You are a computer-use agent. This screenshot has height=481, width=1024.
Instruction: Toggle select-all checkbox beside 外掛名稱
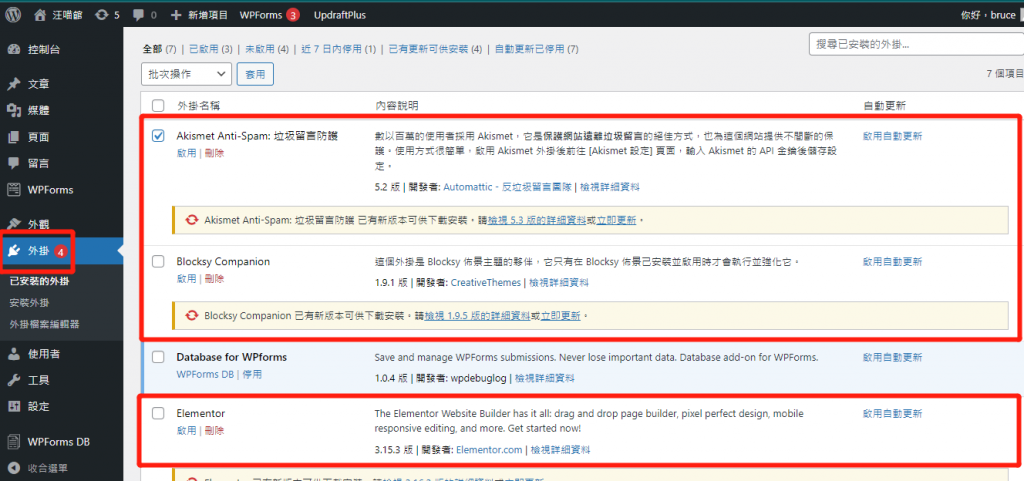(158, 106)
